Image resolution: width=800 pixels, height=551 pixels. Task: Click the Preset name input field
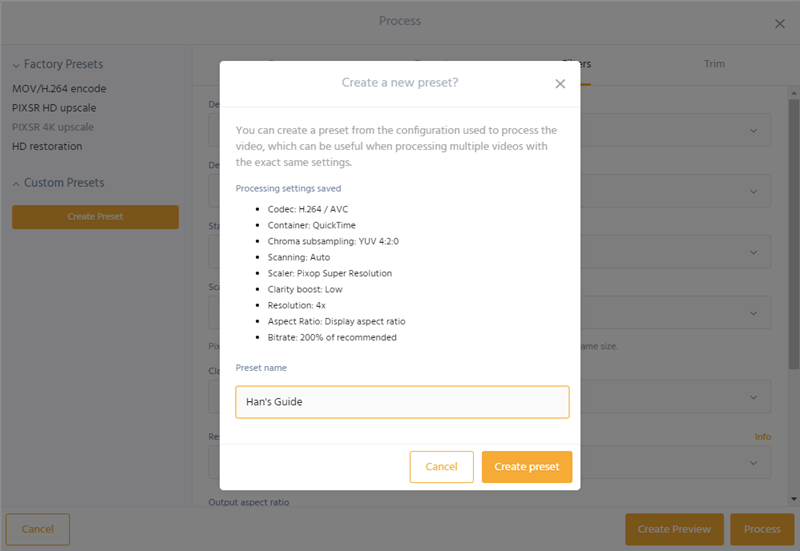point(402,402)
